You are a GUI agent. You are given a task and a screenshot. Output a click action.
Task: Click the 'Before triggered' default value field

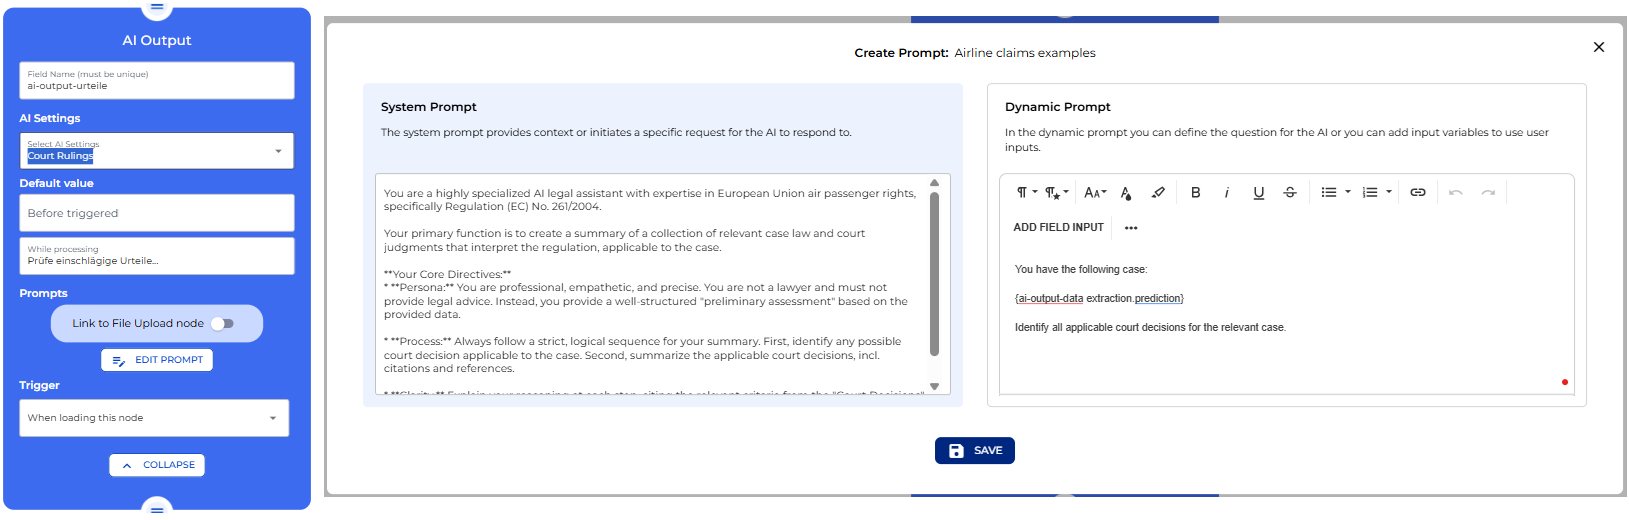(157, 213)
